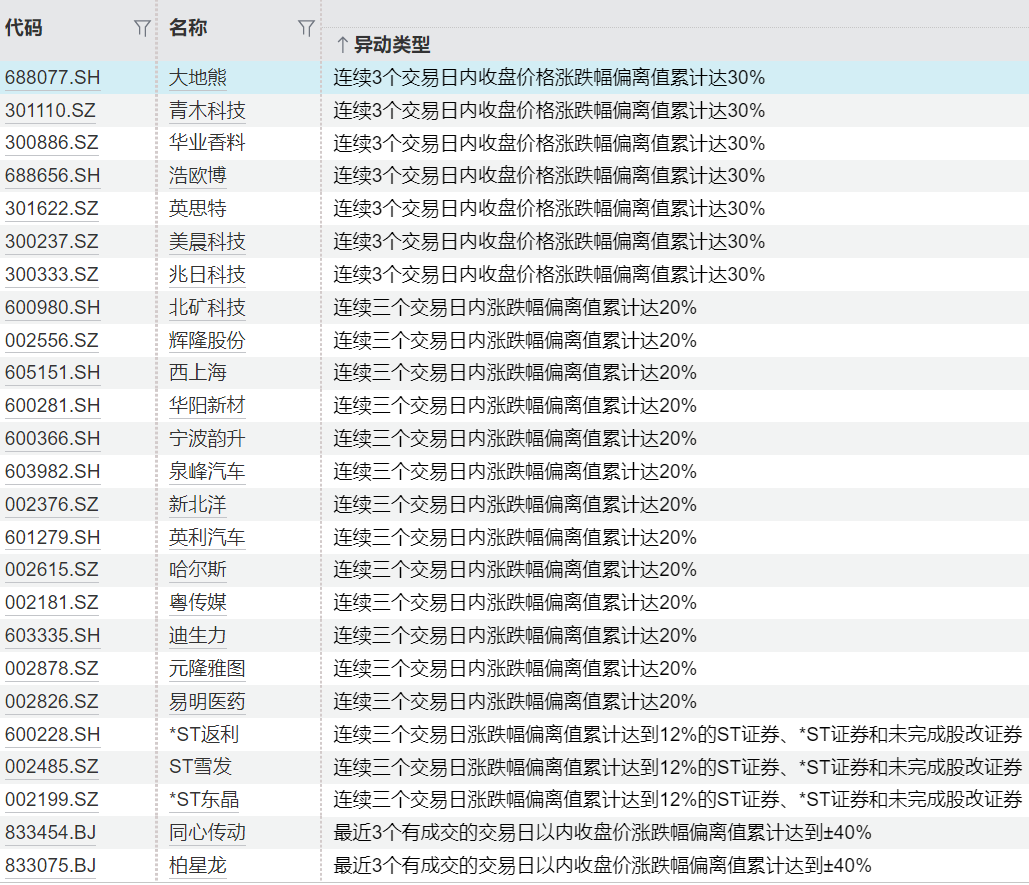Open stock code 688656.SH
Image resolution: width=1029 pixels, height=885 pixels.
click(x=52, y=176)
